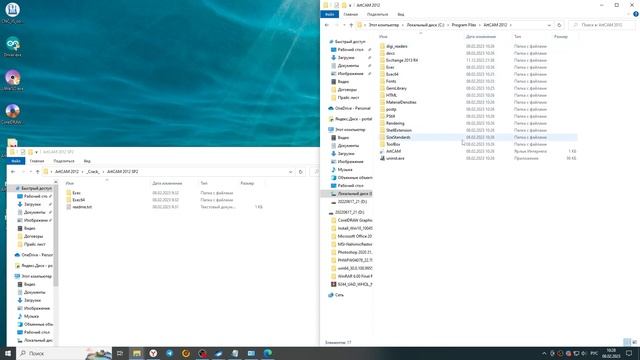640x360 pixels.
Task: Select the ShellExtension folder
Action: coord(398,130)
